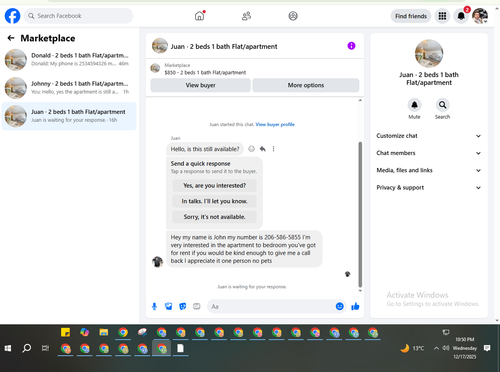Open Johnny's apartment conversation

pyautogui.click(x=69, y=88)
